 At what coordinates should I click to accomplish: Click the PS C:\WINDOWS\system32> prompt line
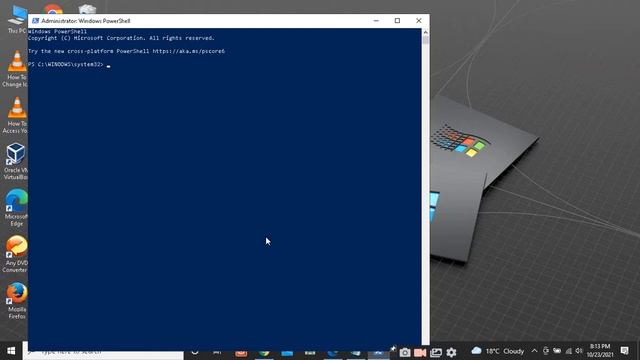(66, 64)
